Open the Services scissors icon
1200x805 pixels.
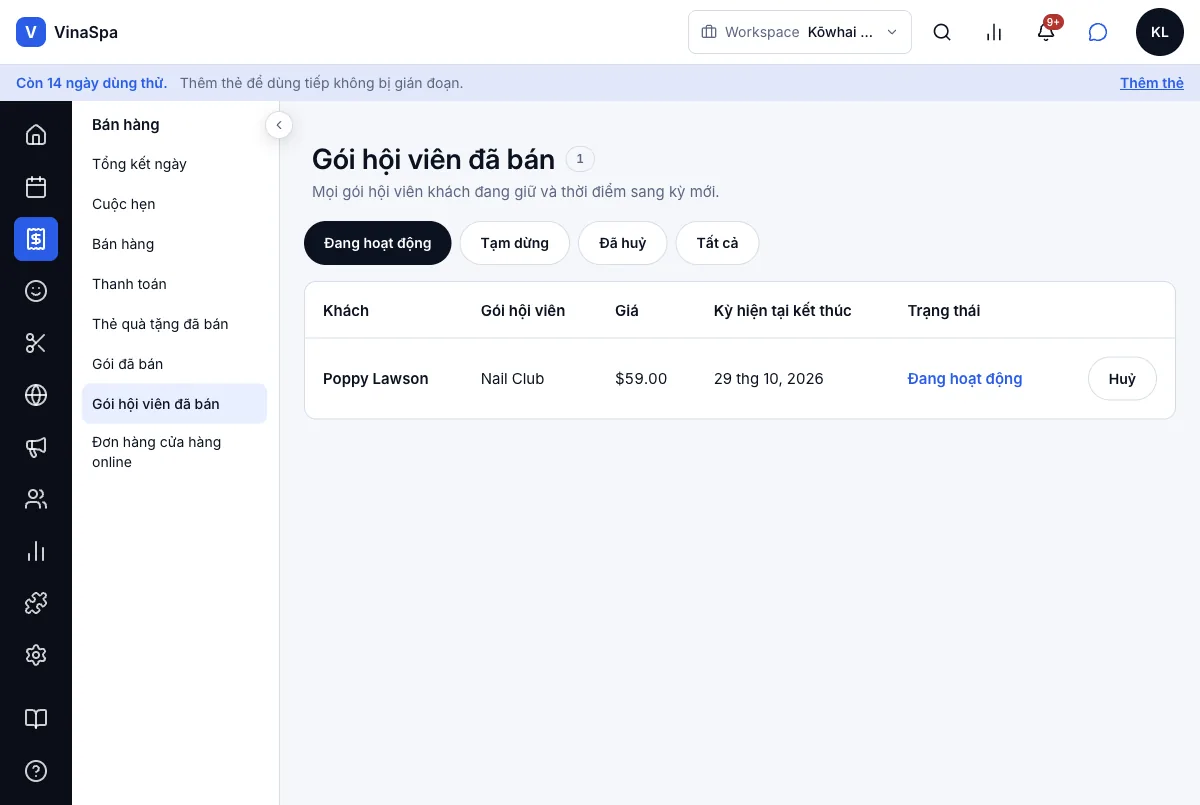coord(36,343)
